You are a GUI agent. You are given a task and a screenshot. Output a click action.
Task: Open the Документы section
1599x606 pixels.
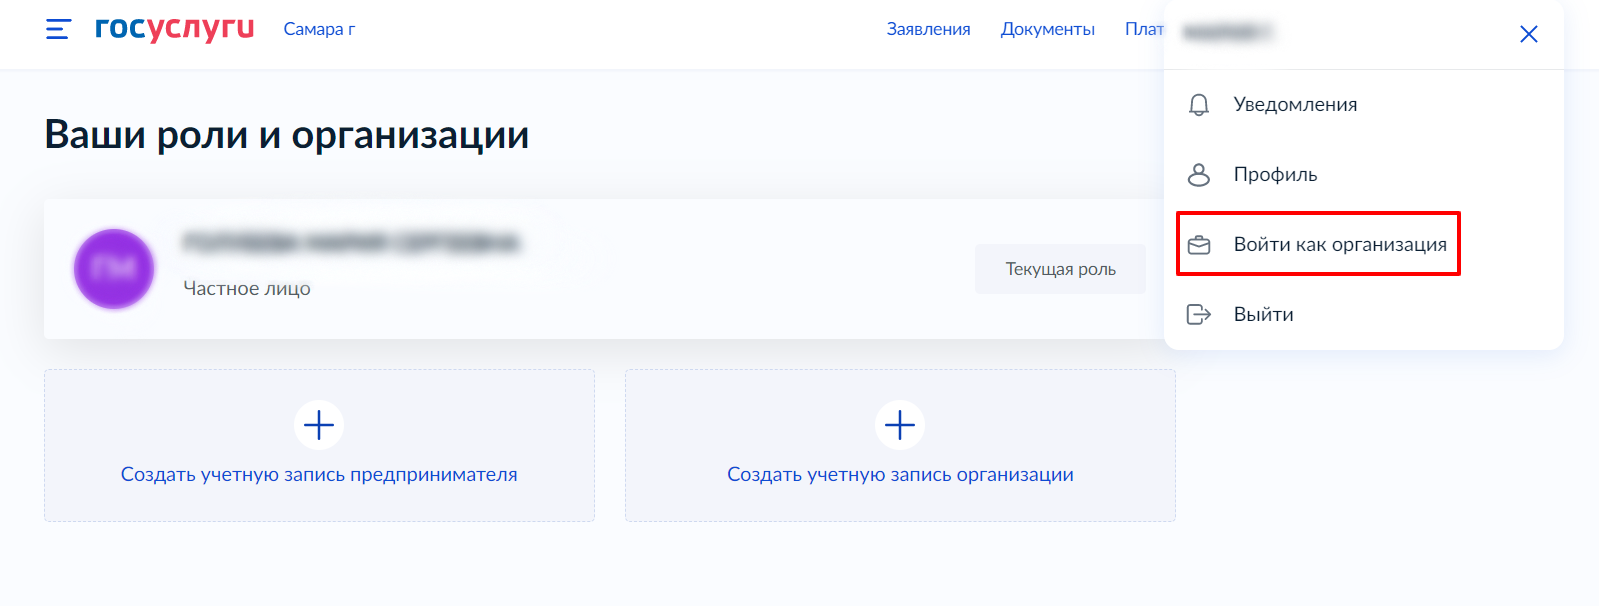[1047, 29]
